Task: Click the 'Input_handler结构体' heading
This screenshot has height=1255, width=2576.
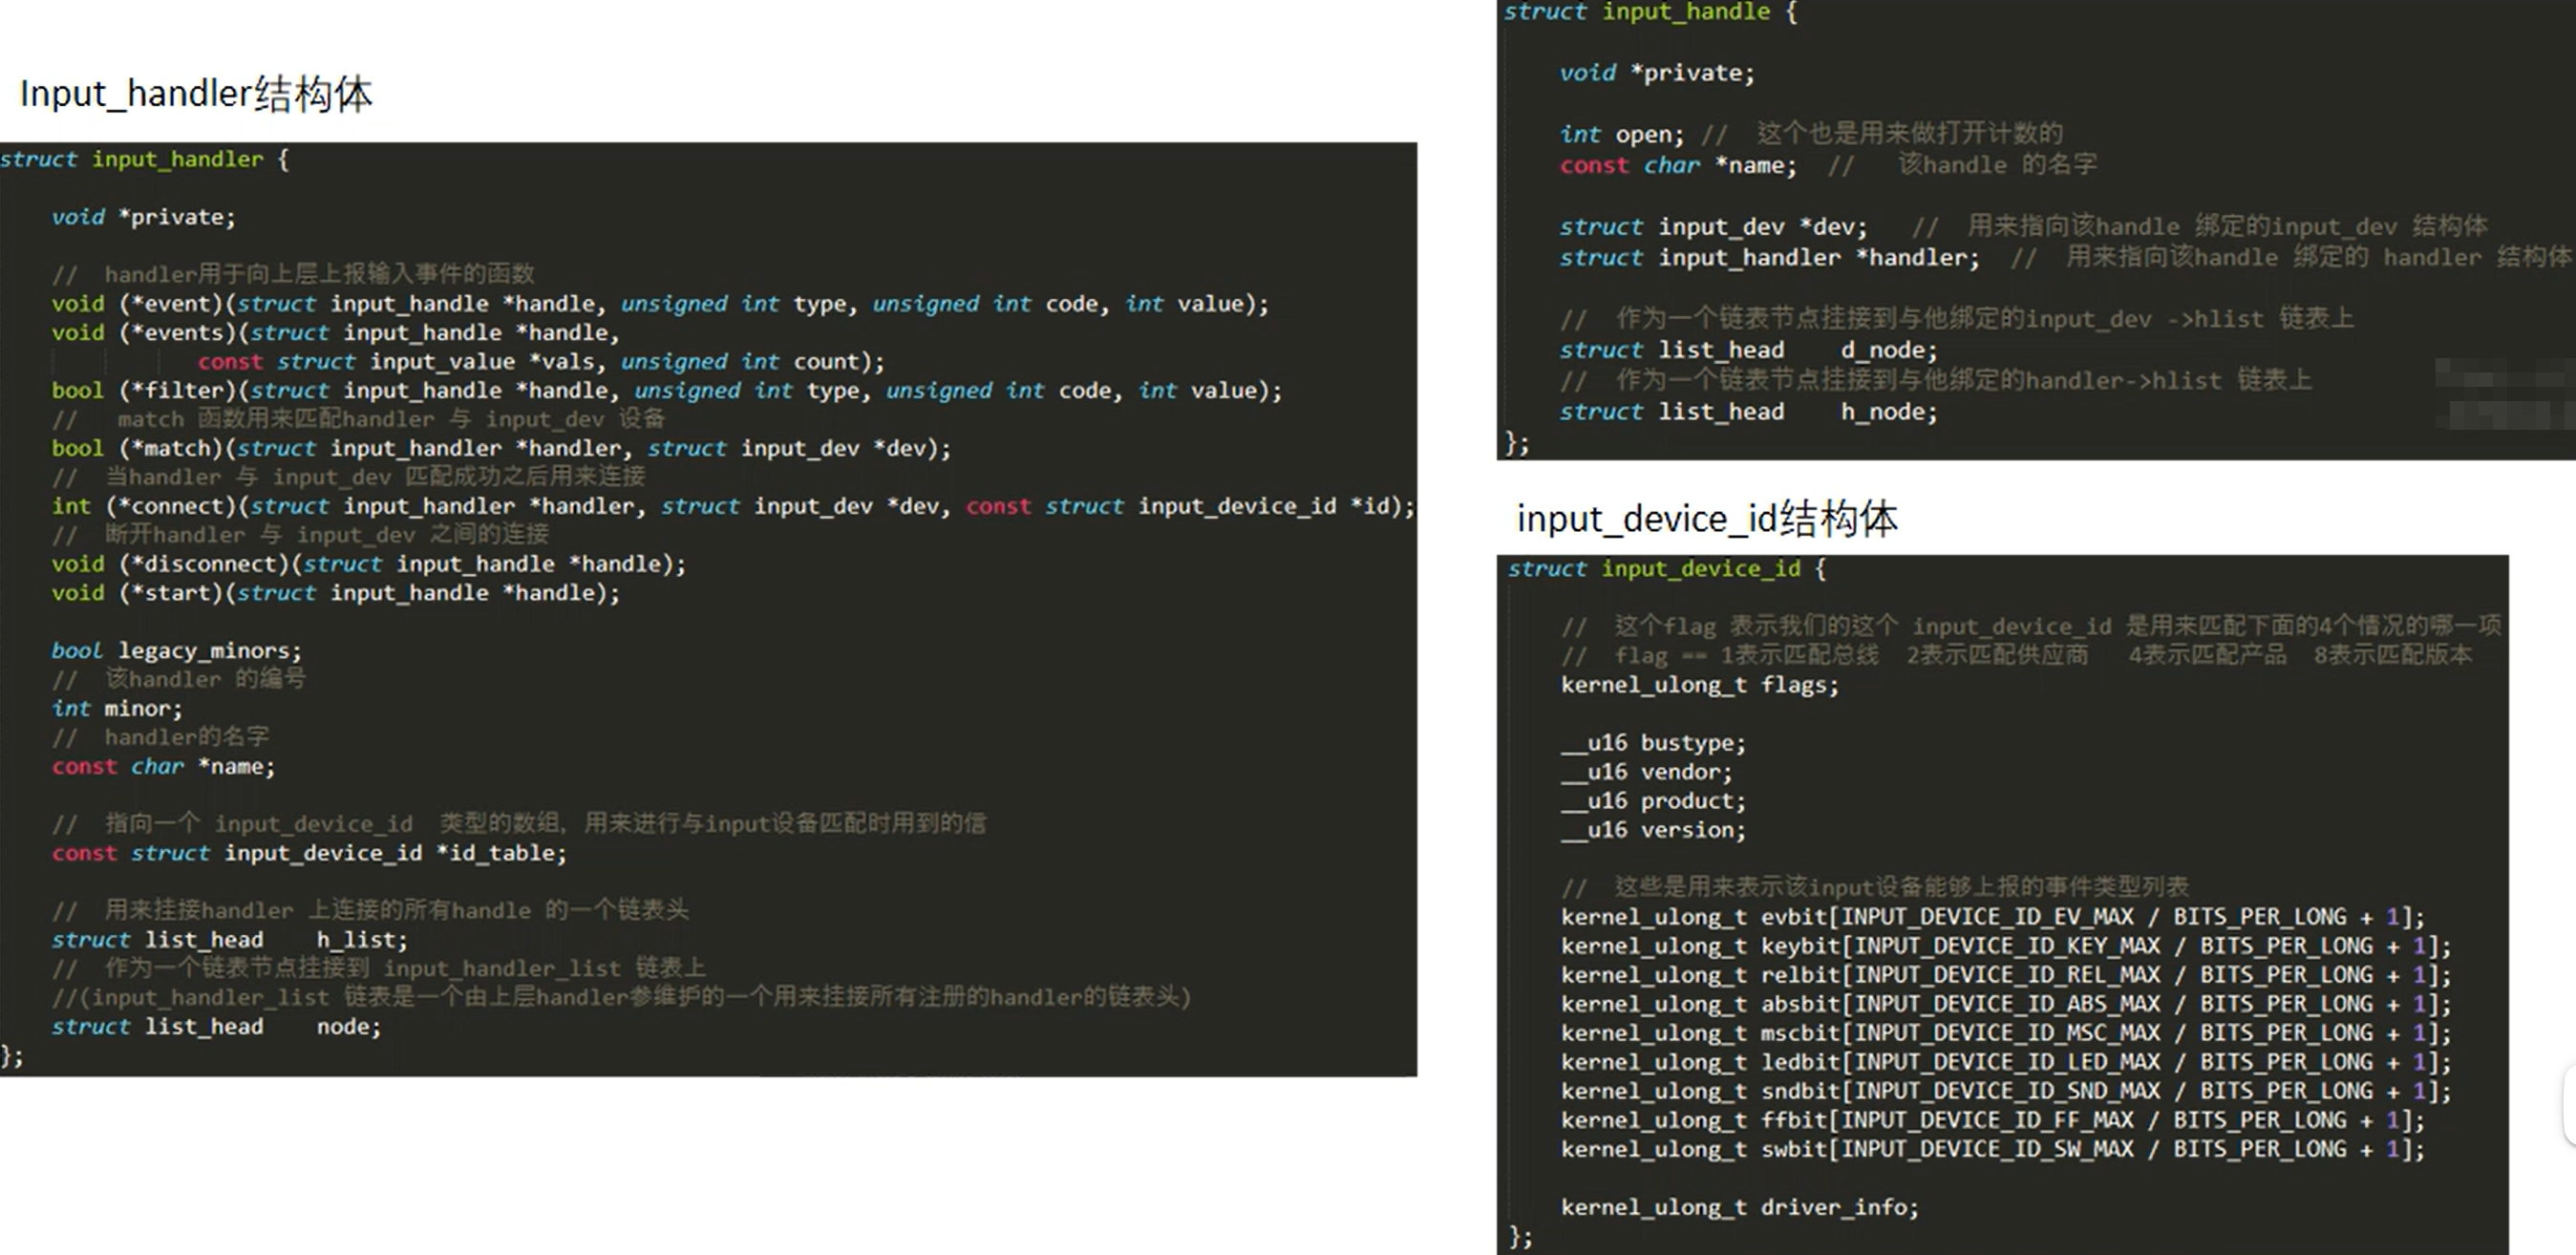Action: [196, 94]
